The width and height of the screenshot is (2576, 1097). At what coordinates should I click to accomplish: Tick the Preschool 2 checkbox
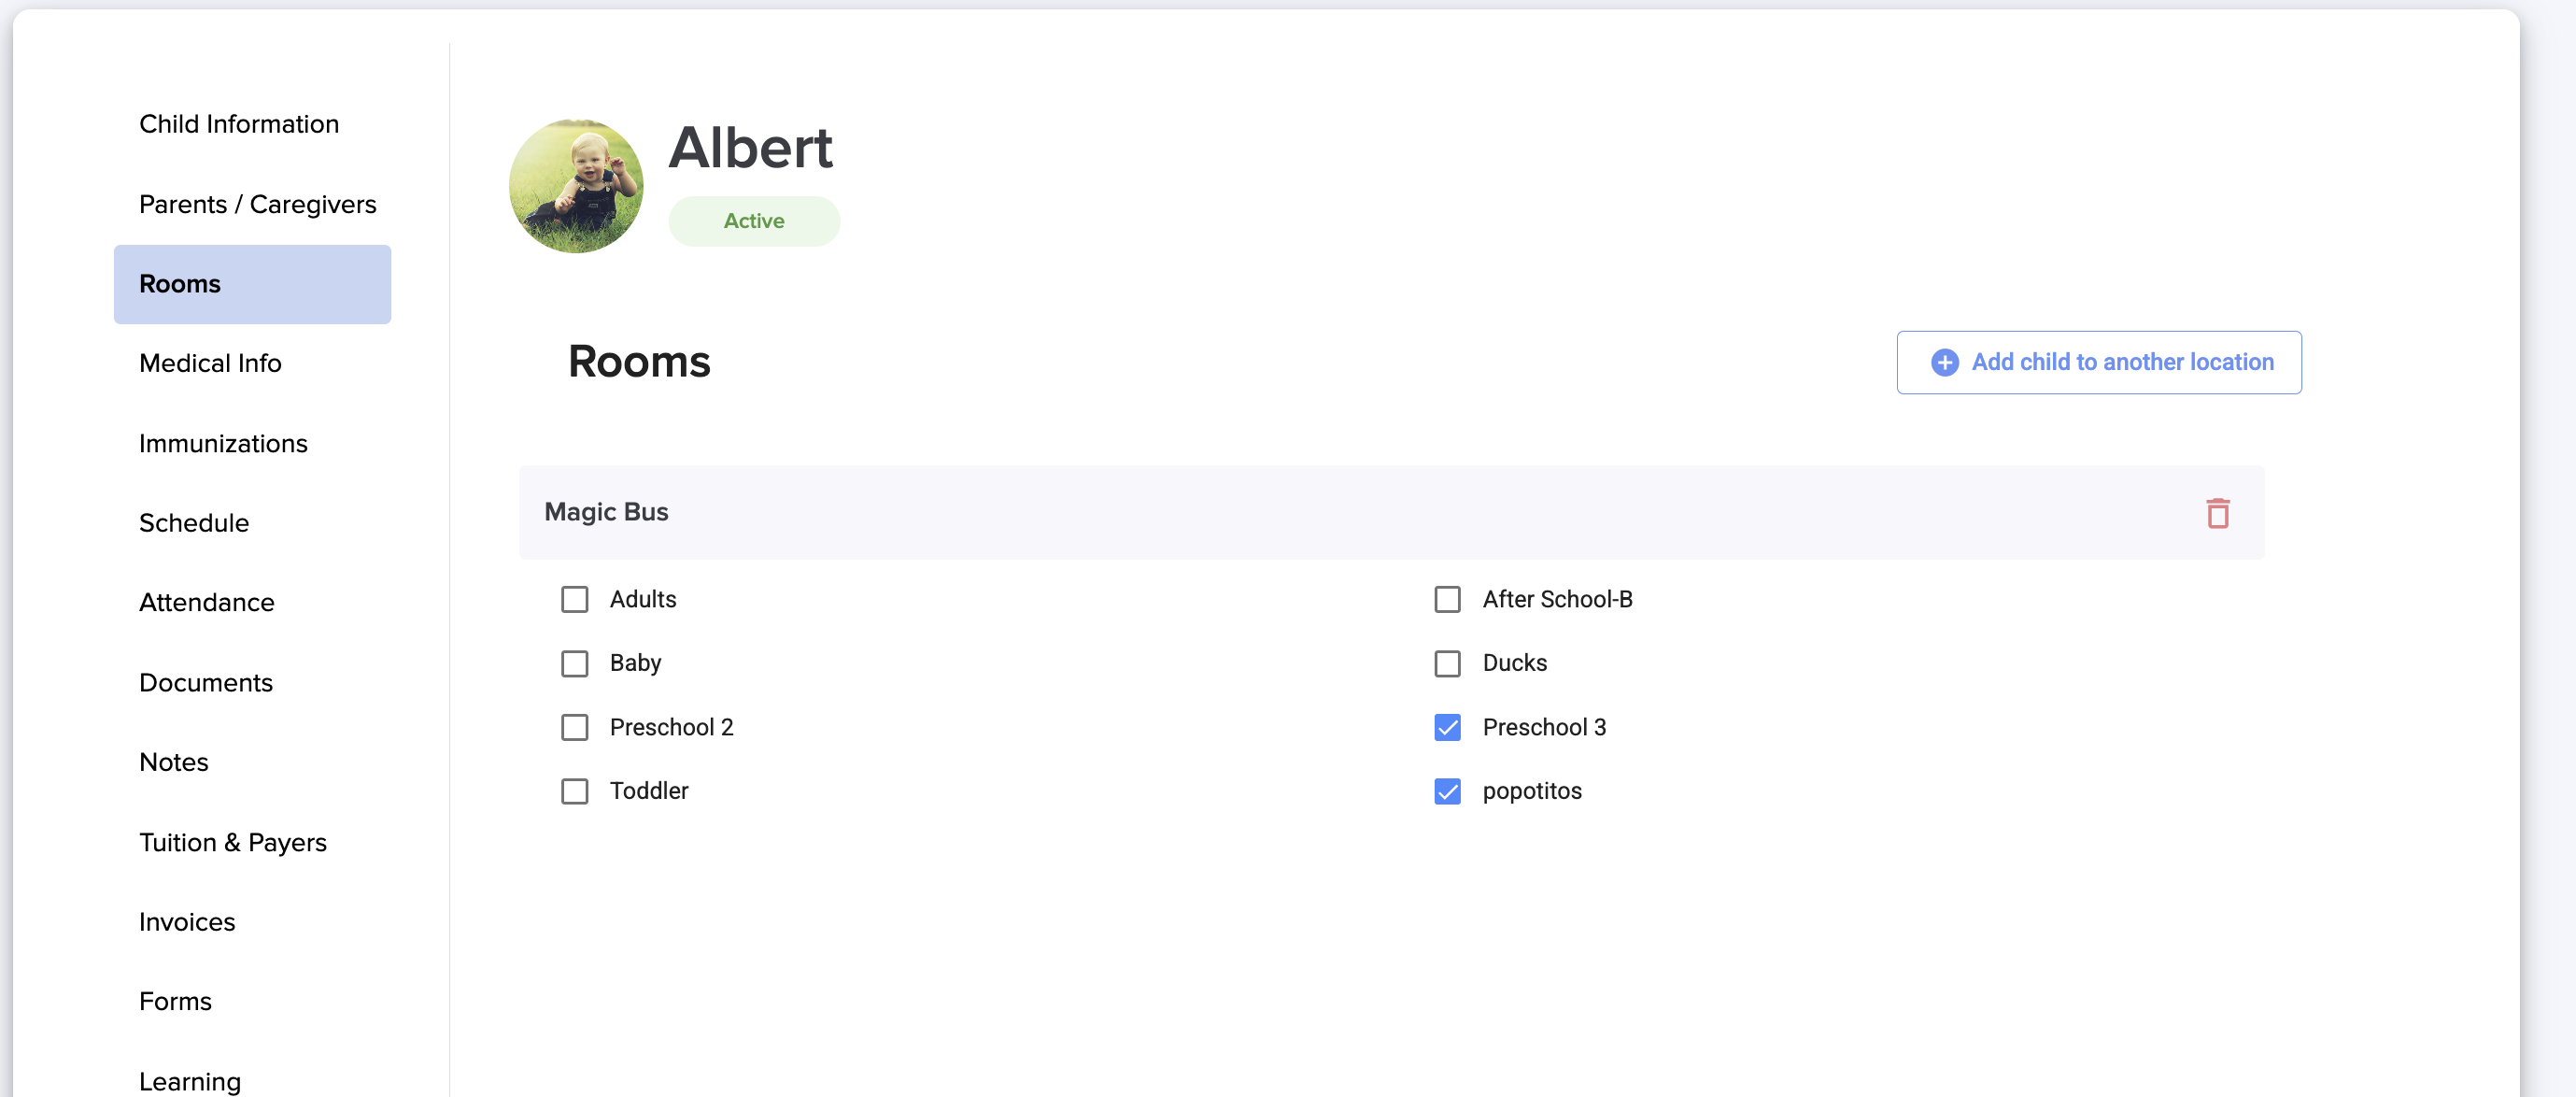coord(574,727)
